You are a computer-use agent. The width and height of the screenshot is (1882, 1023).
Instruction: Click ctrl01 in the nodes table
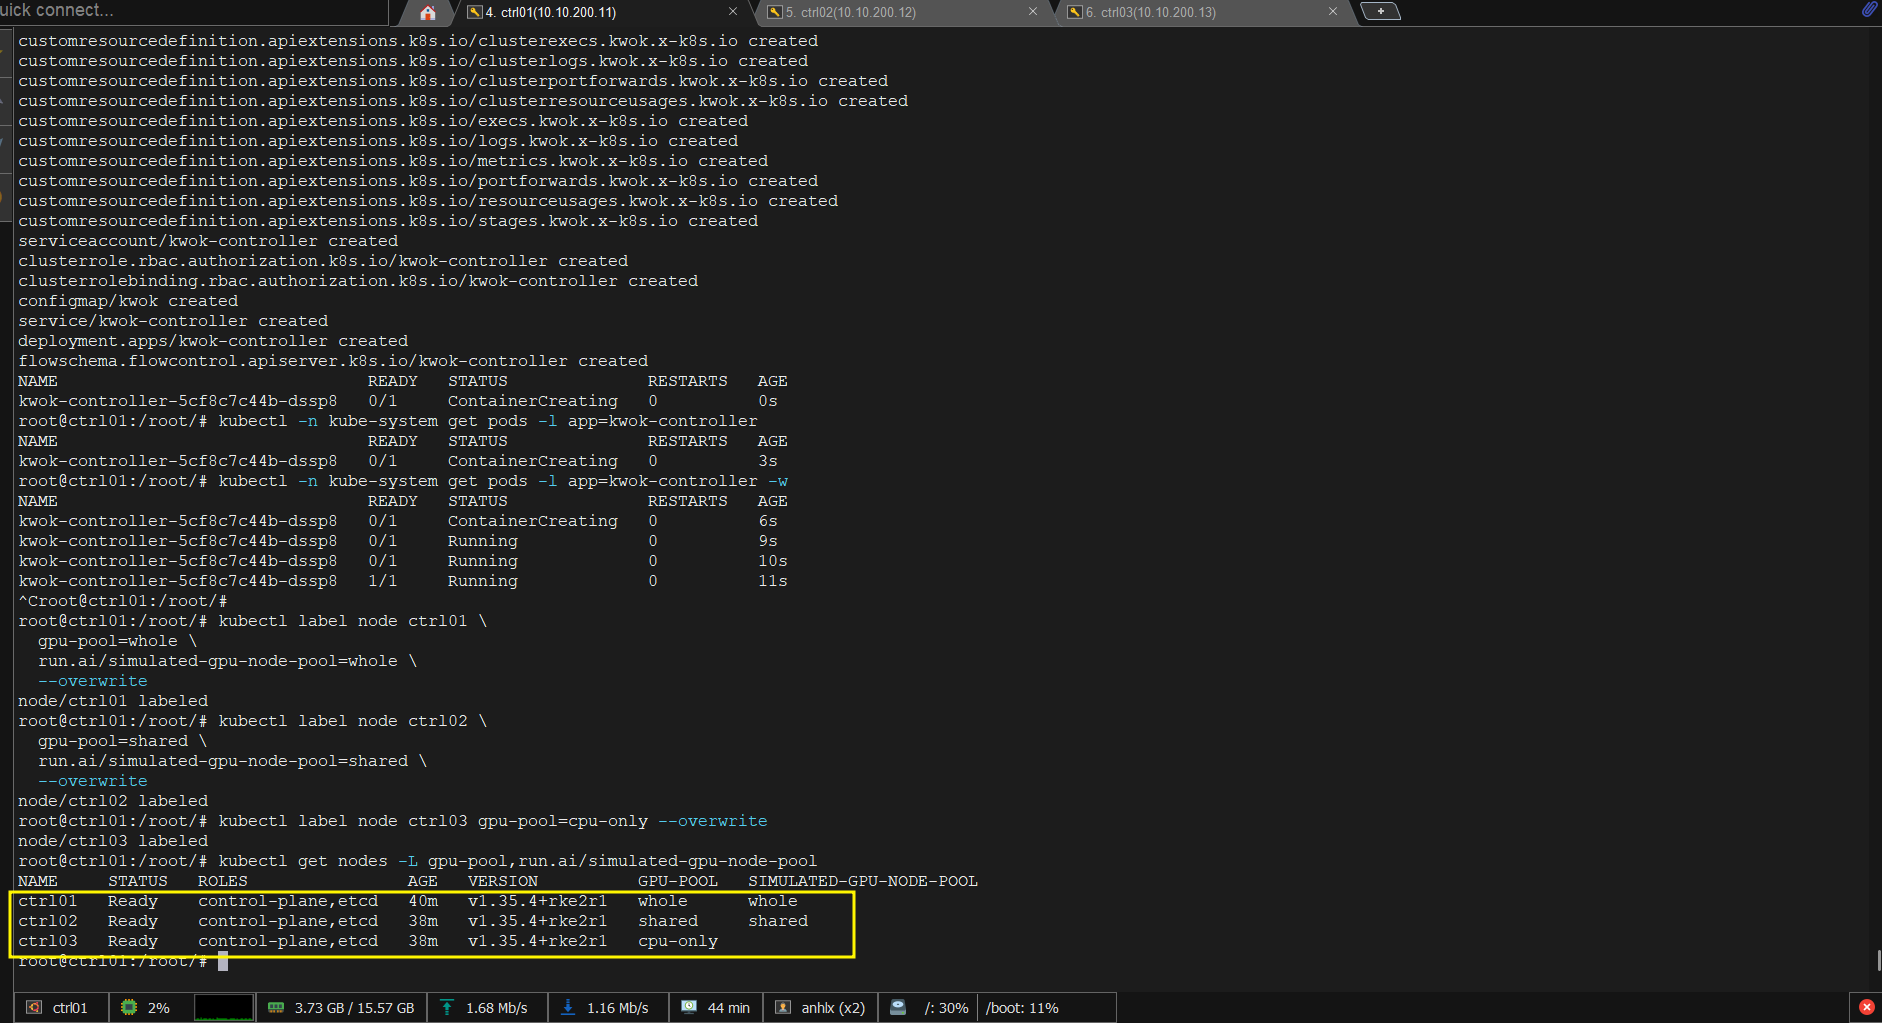[47, 901]
